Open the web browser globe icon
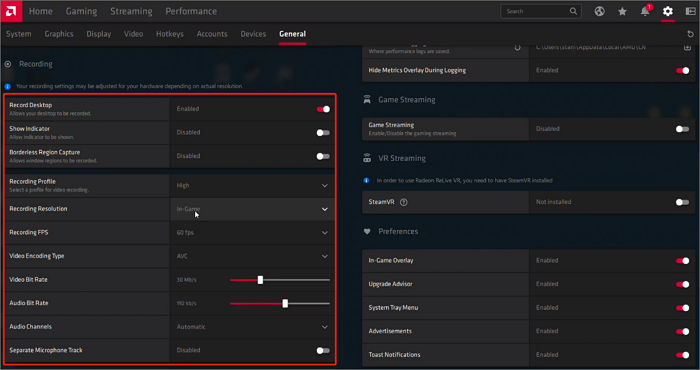Image resolution: width=700 pixels, height=370 pixels. [x=600, y=12]
